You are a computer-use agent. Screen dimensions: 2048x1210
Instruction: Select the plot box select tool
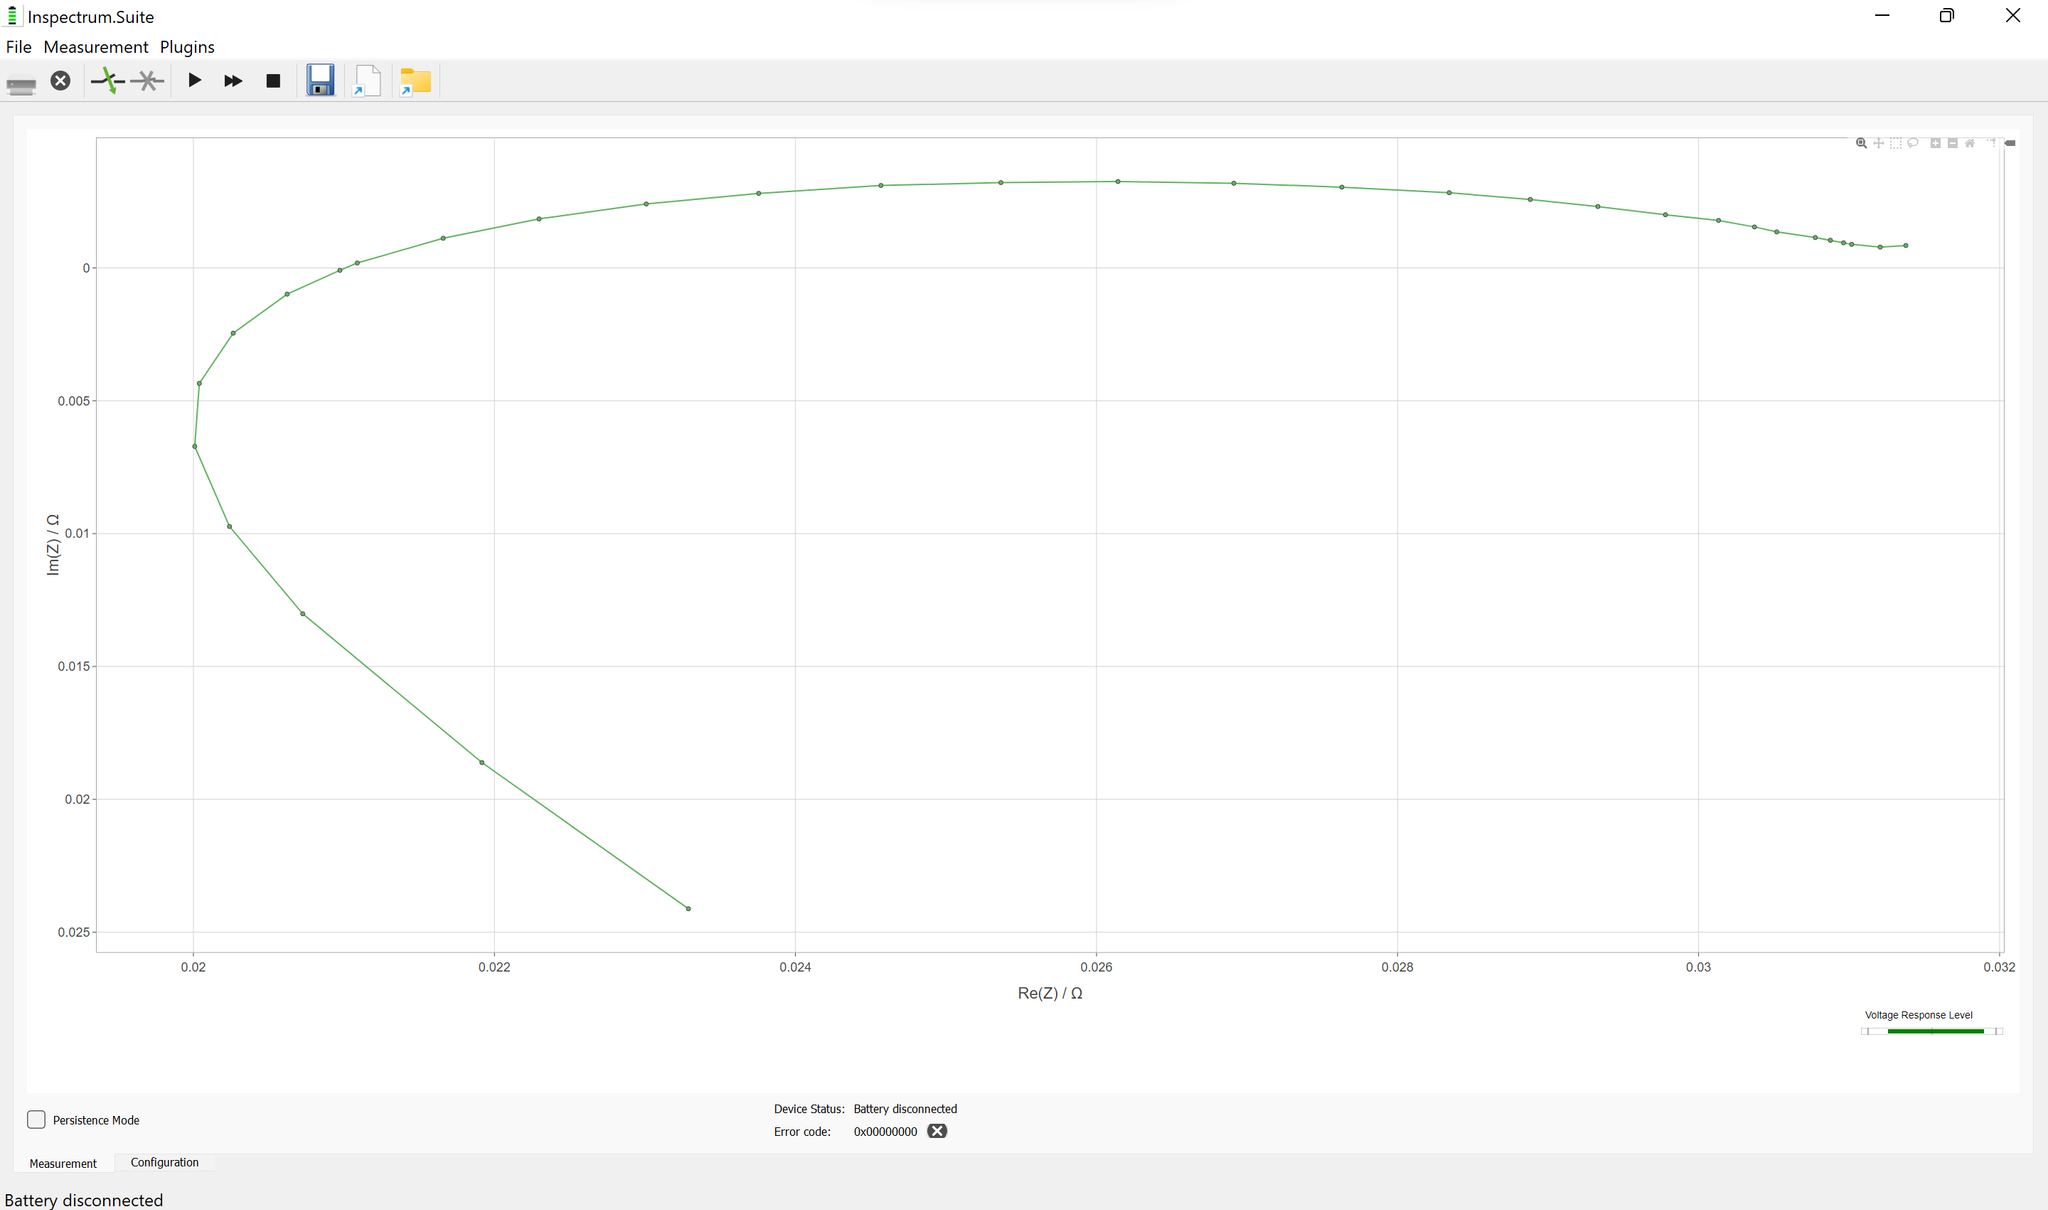pyautogui.click(x=1896, y=143)
